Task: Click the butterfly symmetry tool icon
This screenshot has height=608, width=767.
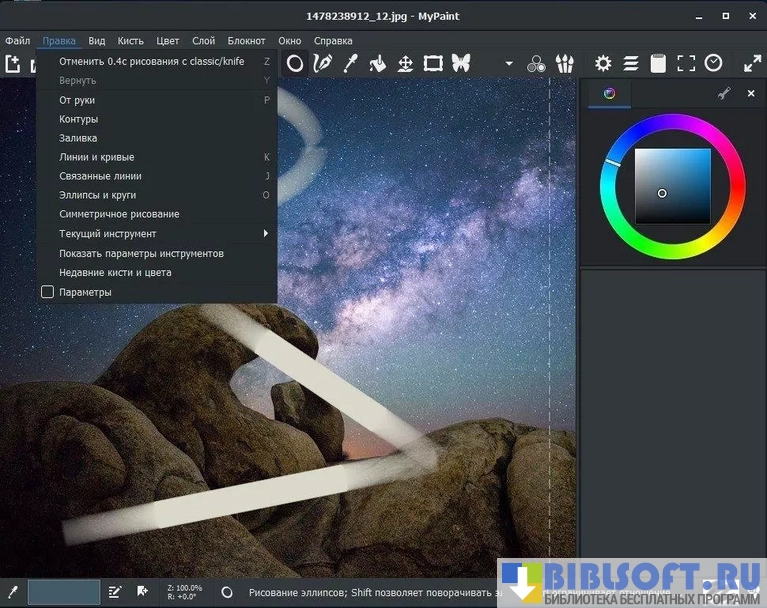Action: (x=461, y=63)
